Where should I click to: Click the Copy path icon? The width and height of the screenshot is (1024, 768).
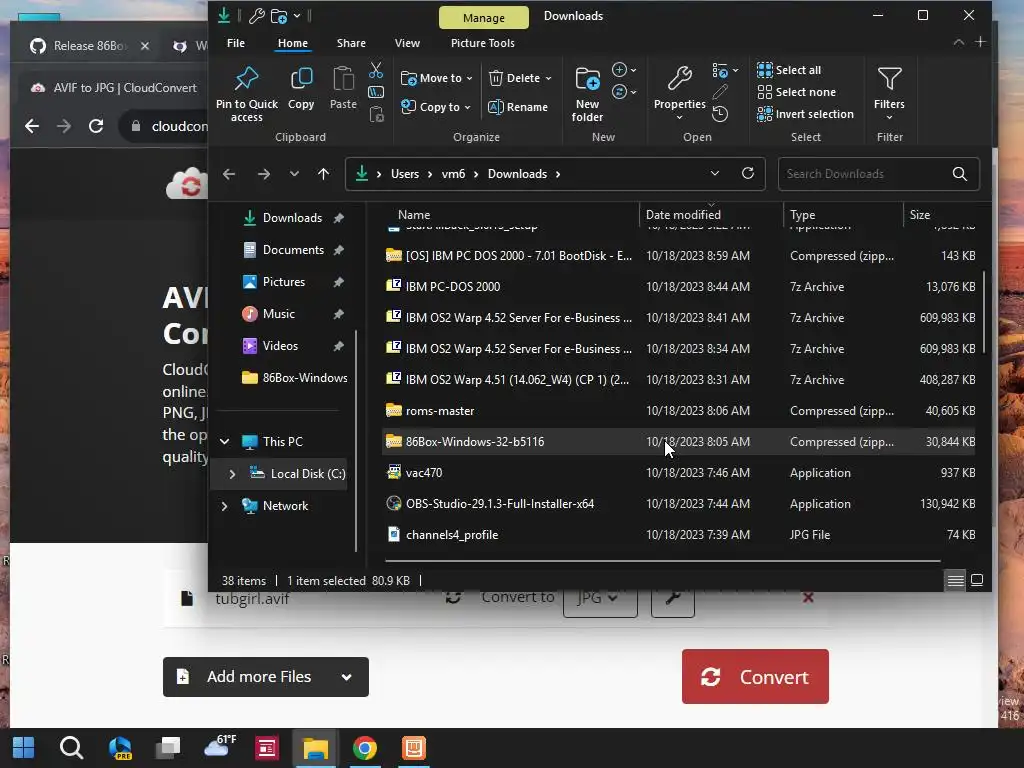coord(376,92)
